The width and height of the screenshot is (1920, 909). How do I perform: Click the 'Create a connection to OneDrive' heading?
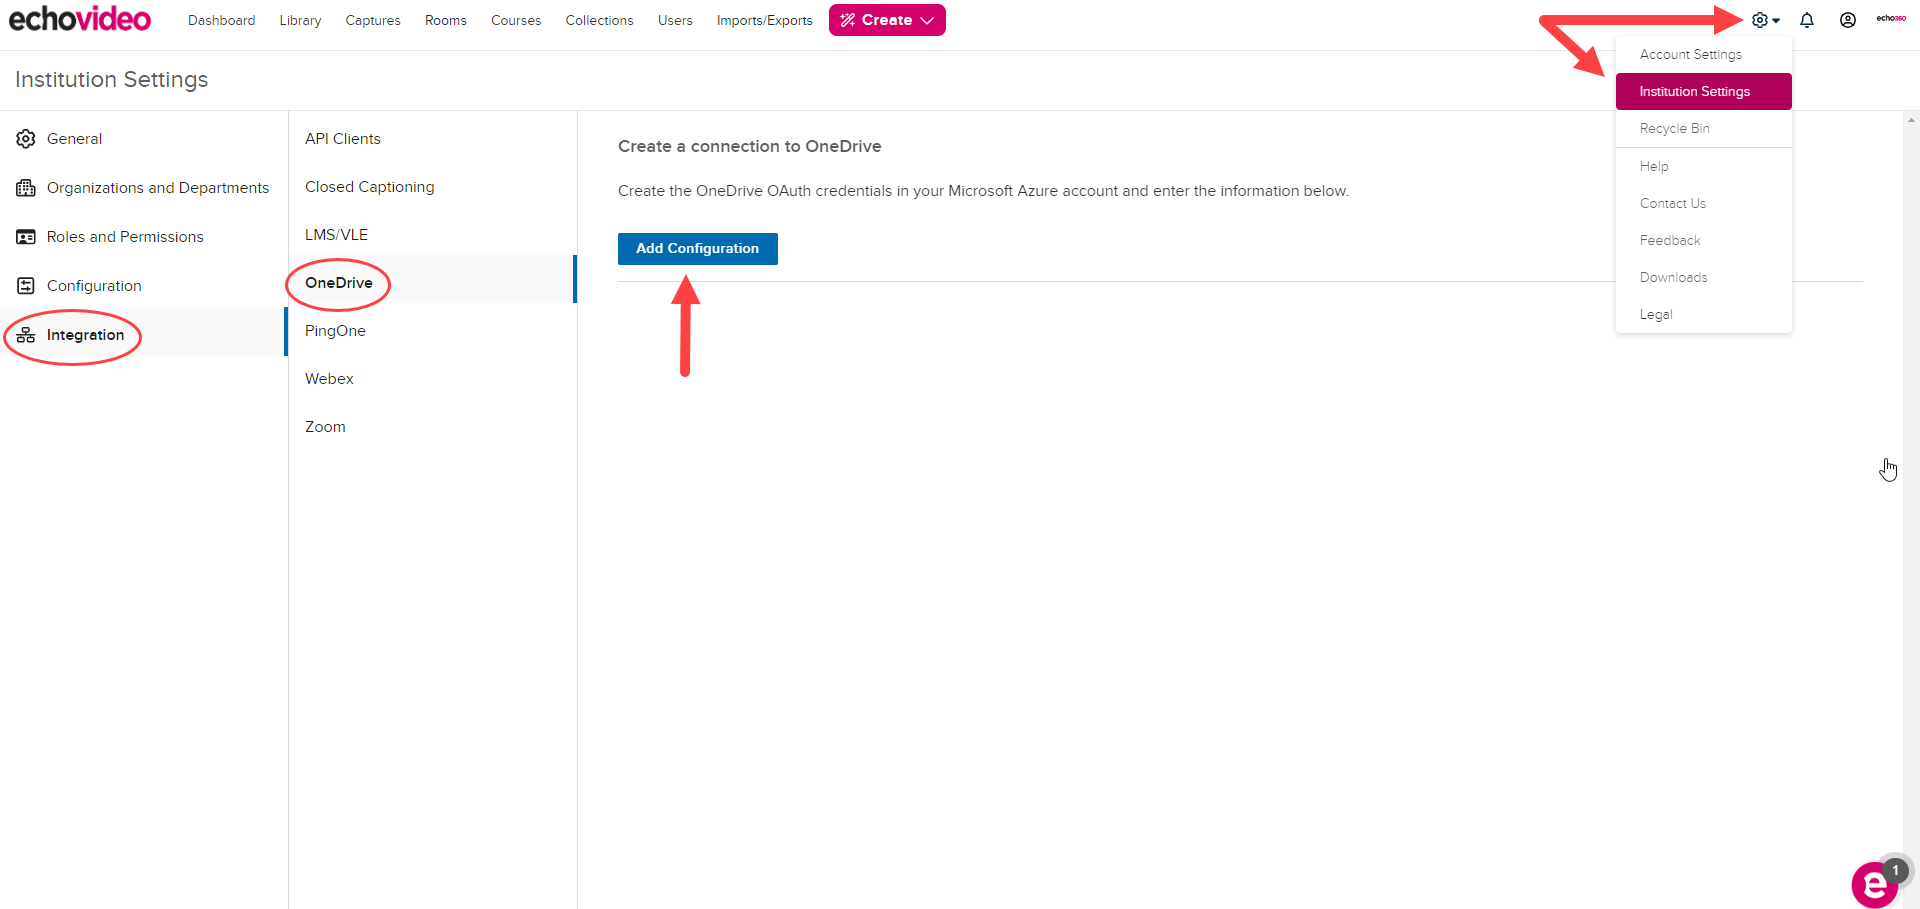[x=750, y=146]
